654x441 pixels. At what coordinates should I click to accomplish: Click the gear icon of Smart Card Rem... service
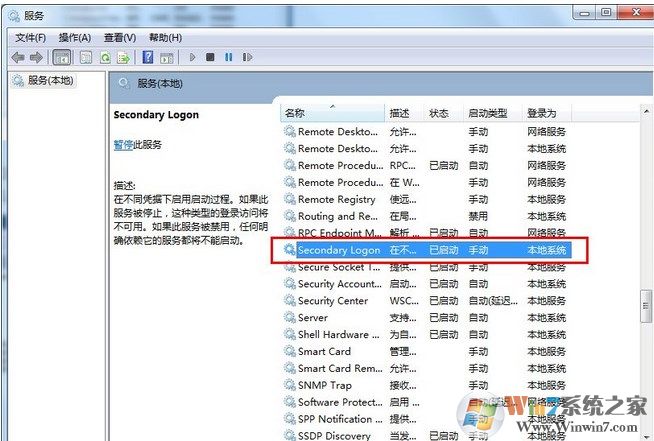[289, 368]
